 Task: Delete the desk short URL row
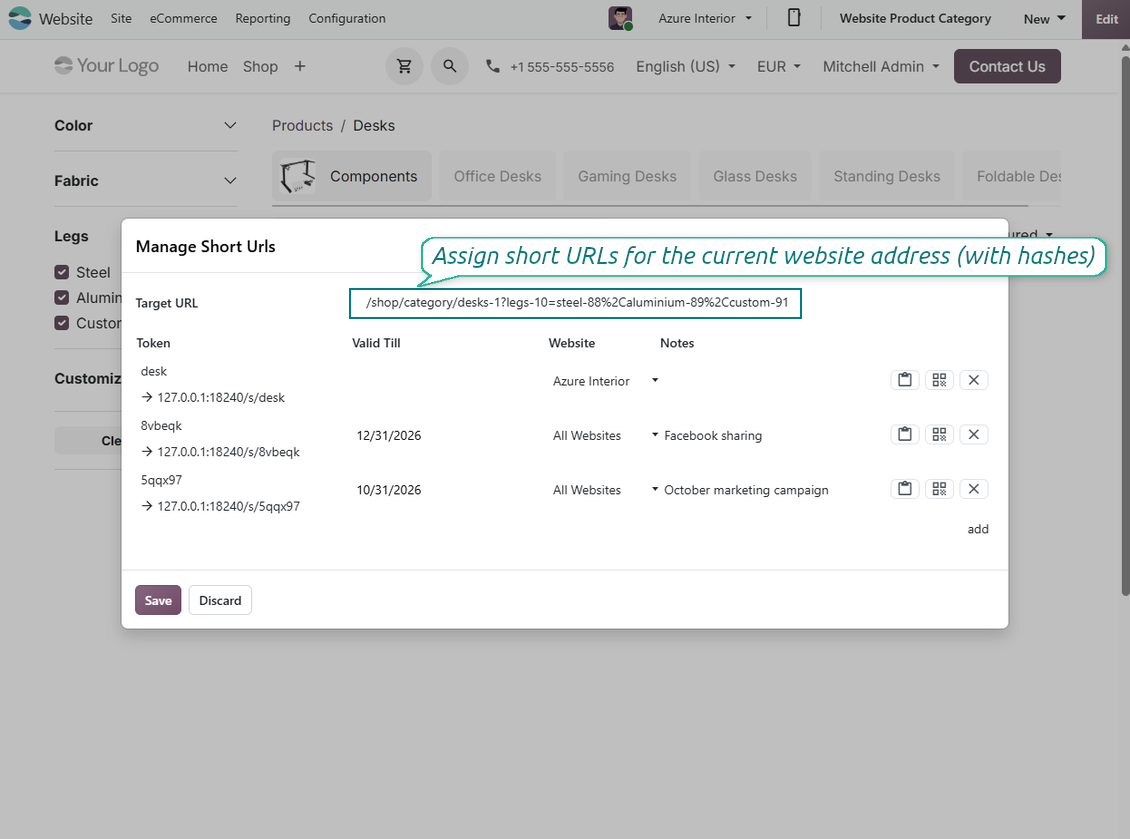974,380
